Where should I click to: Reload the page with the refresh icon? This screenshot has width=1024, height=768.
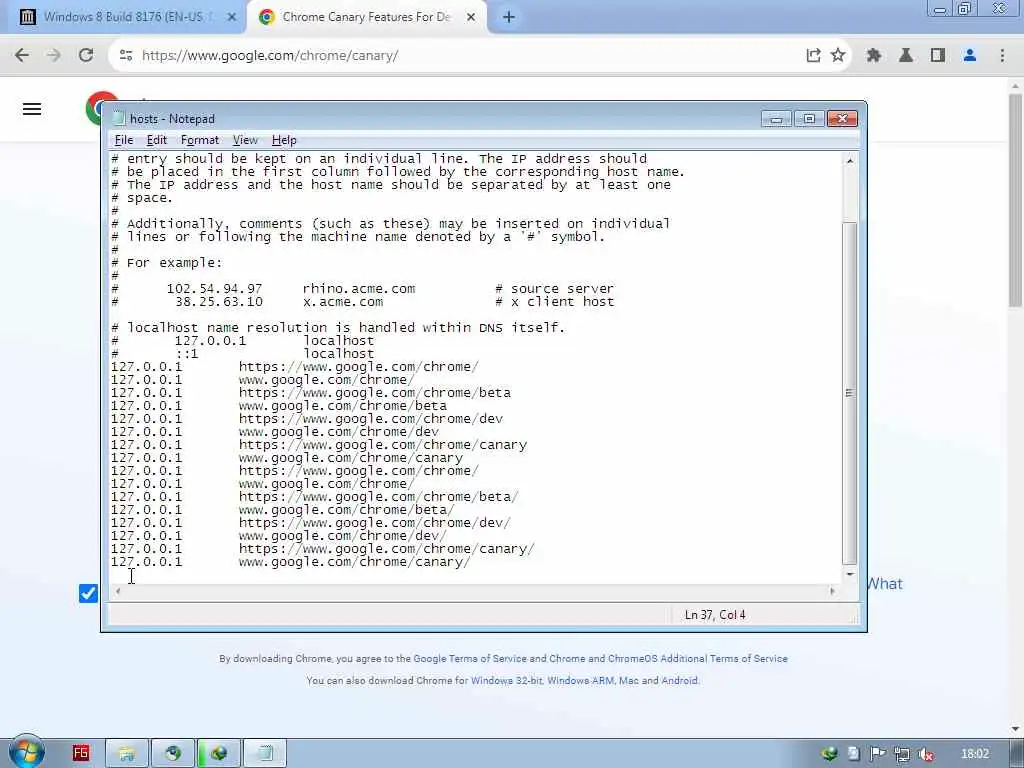[x=86, y=56]
